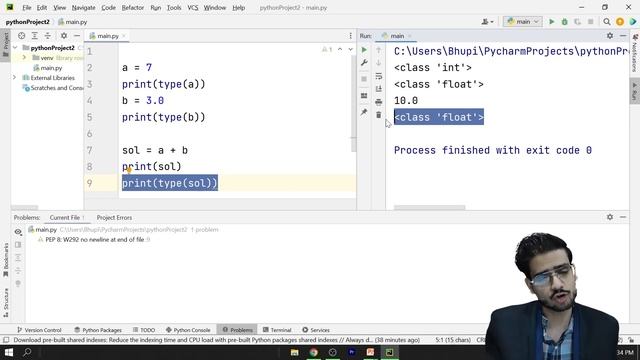
Task: Open Chrome from the taskbar
Action: (313, 352)
